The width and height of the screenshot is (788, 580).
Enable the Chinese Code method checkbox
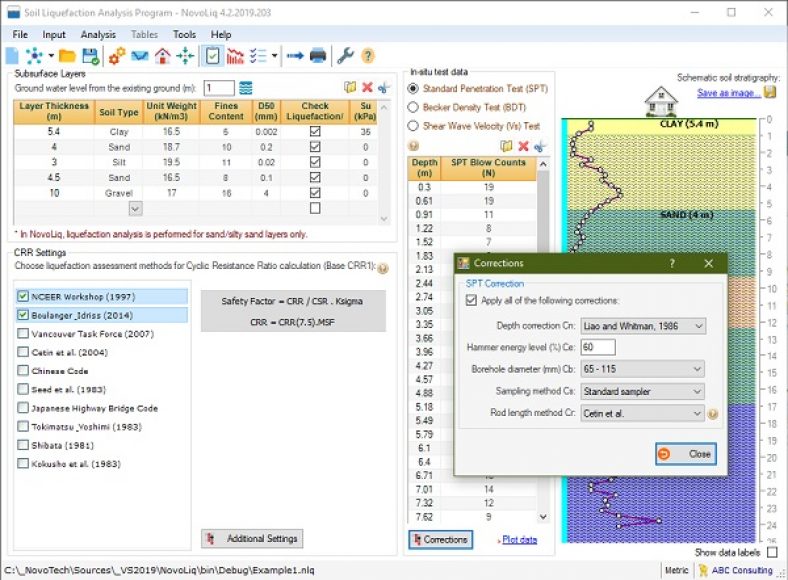click(x=23, y=370)
